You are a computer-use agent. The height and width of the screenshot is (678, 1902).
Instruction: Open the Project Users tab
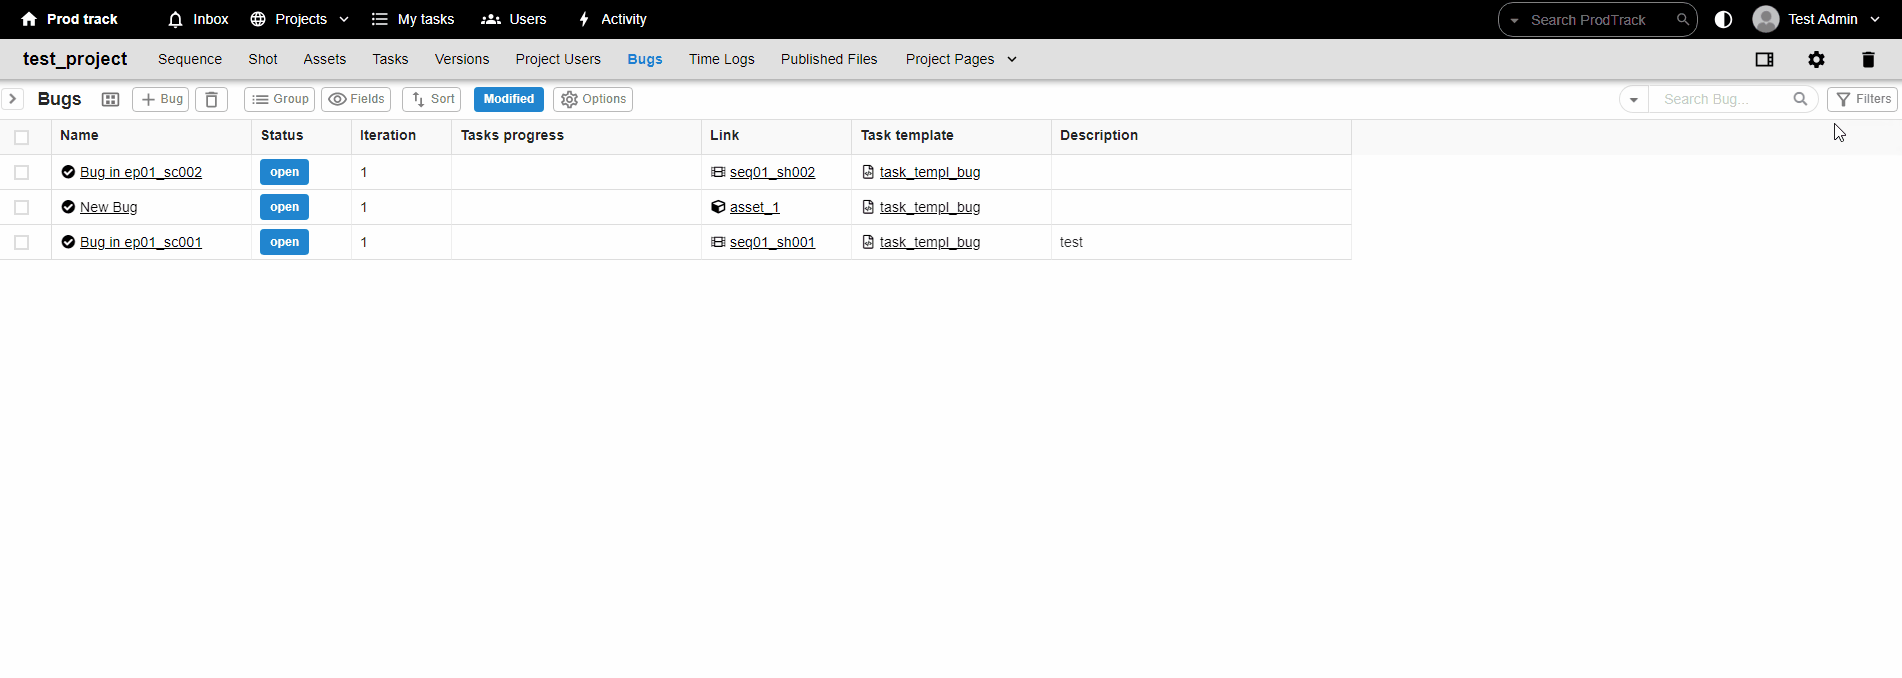click(x=558, y=59)
